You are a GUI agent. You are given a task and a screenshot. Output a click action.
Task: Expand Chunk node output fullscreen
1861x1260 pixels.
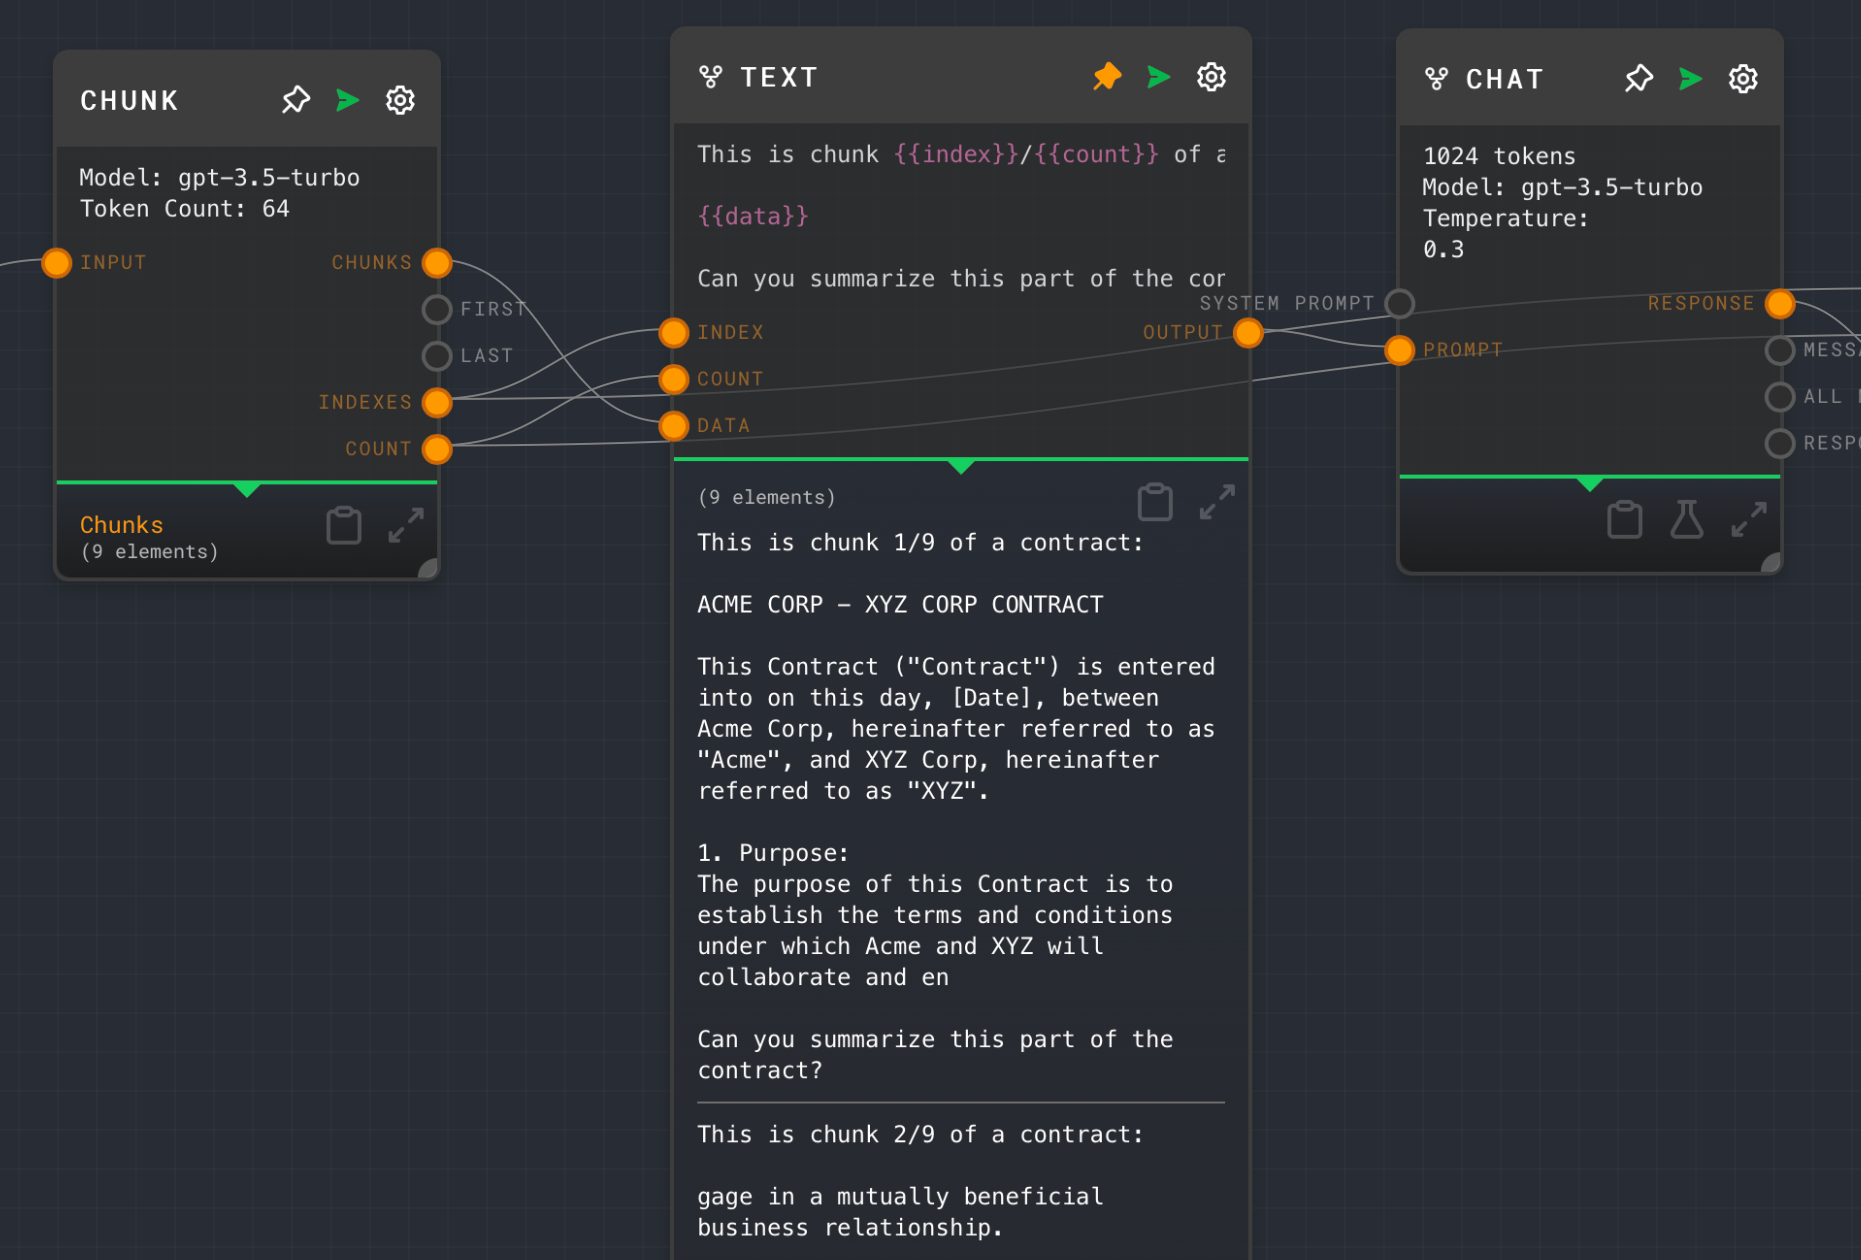[x=406, y=525]
